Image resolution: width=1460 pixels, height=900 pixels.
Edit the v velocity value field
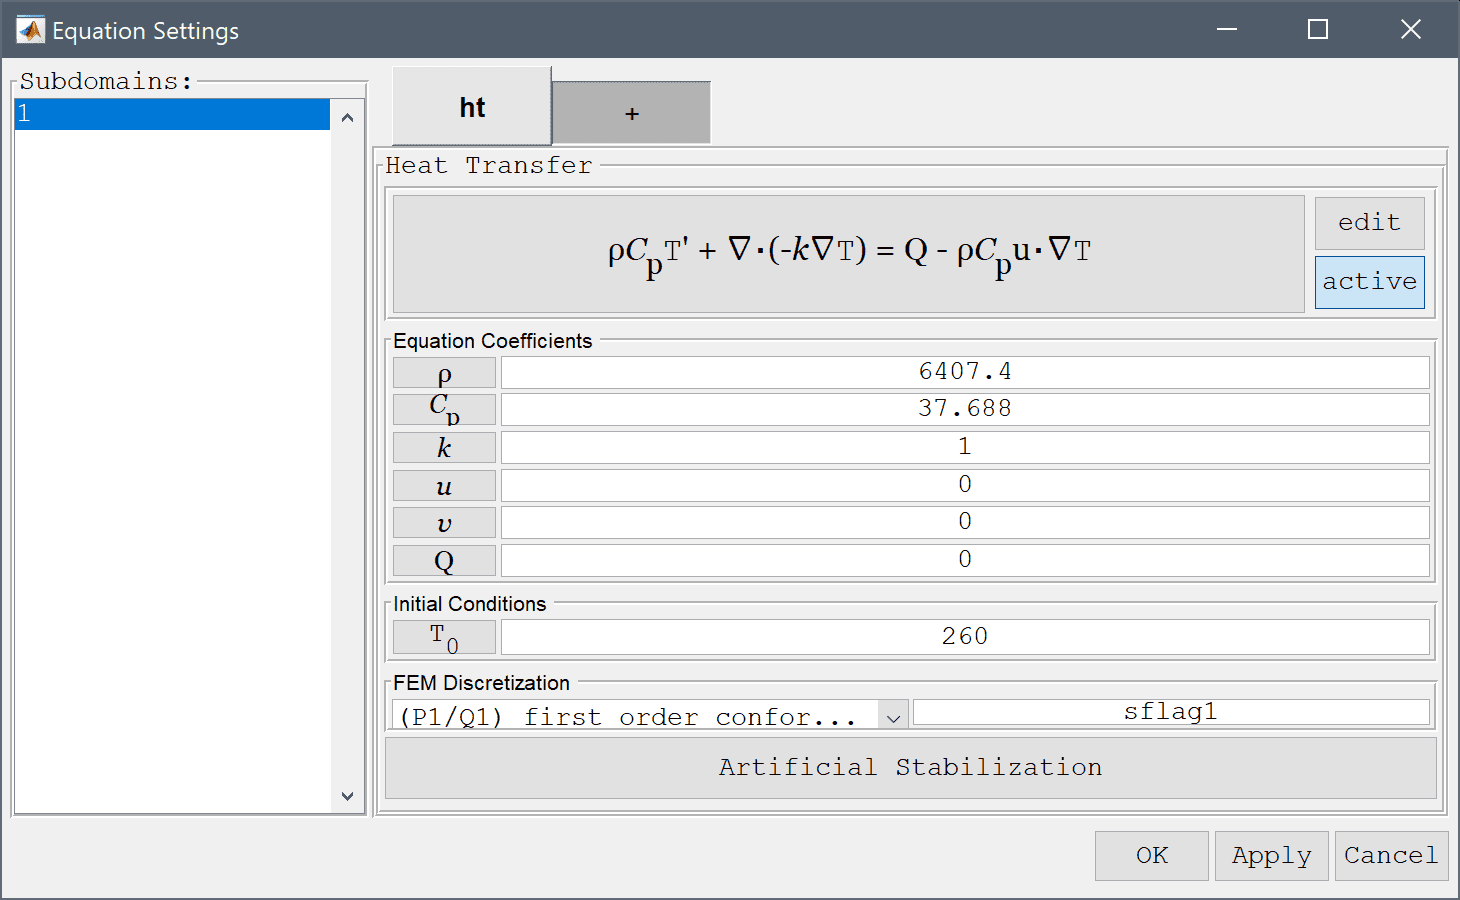(x=965, y=522)
